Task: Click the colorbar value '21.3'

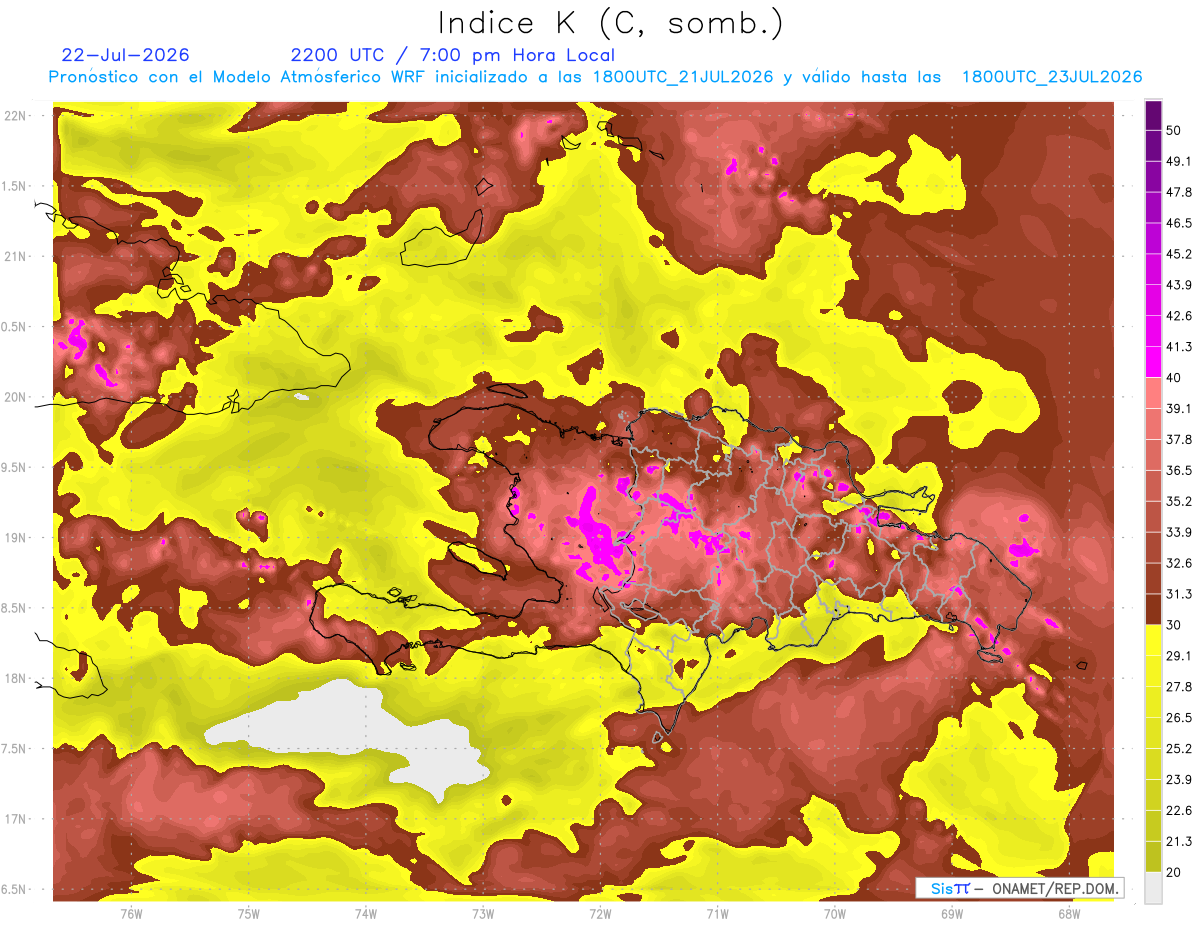Action: pyautogui.click(x=1179, y=841)
